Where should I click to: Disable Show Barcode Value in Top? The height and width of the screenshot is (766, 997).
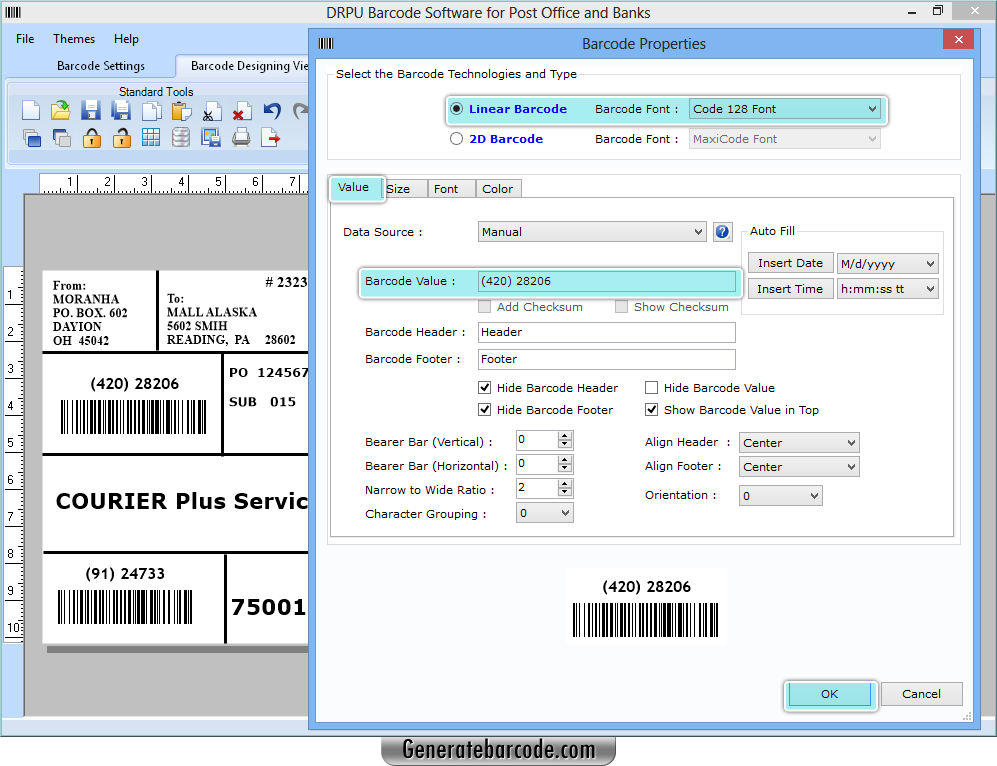pos(651,409)
